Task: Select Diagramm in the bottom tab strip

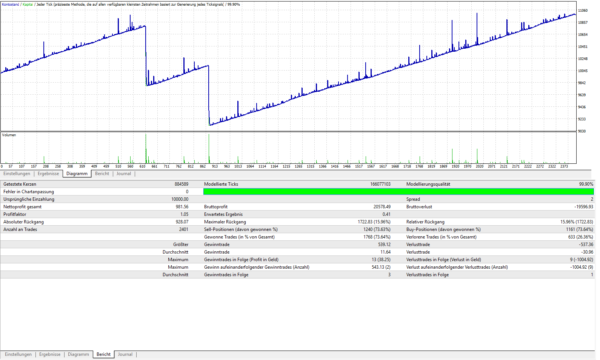Action: pos(78,355)
